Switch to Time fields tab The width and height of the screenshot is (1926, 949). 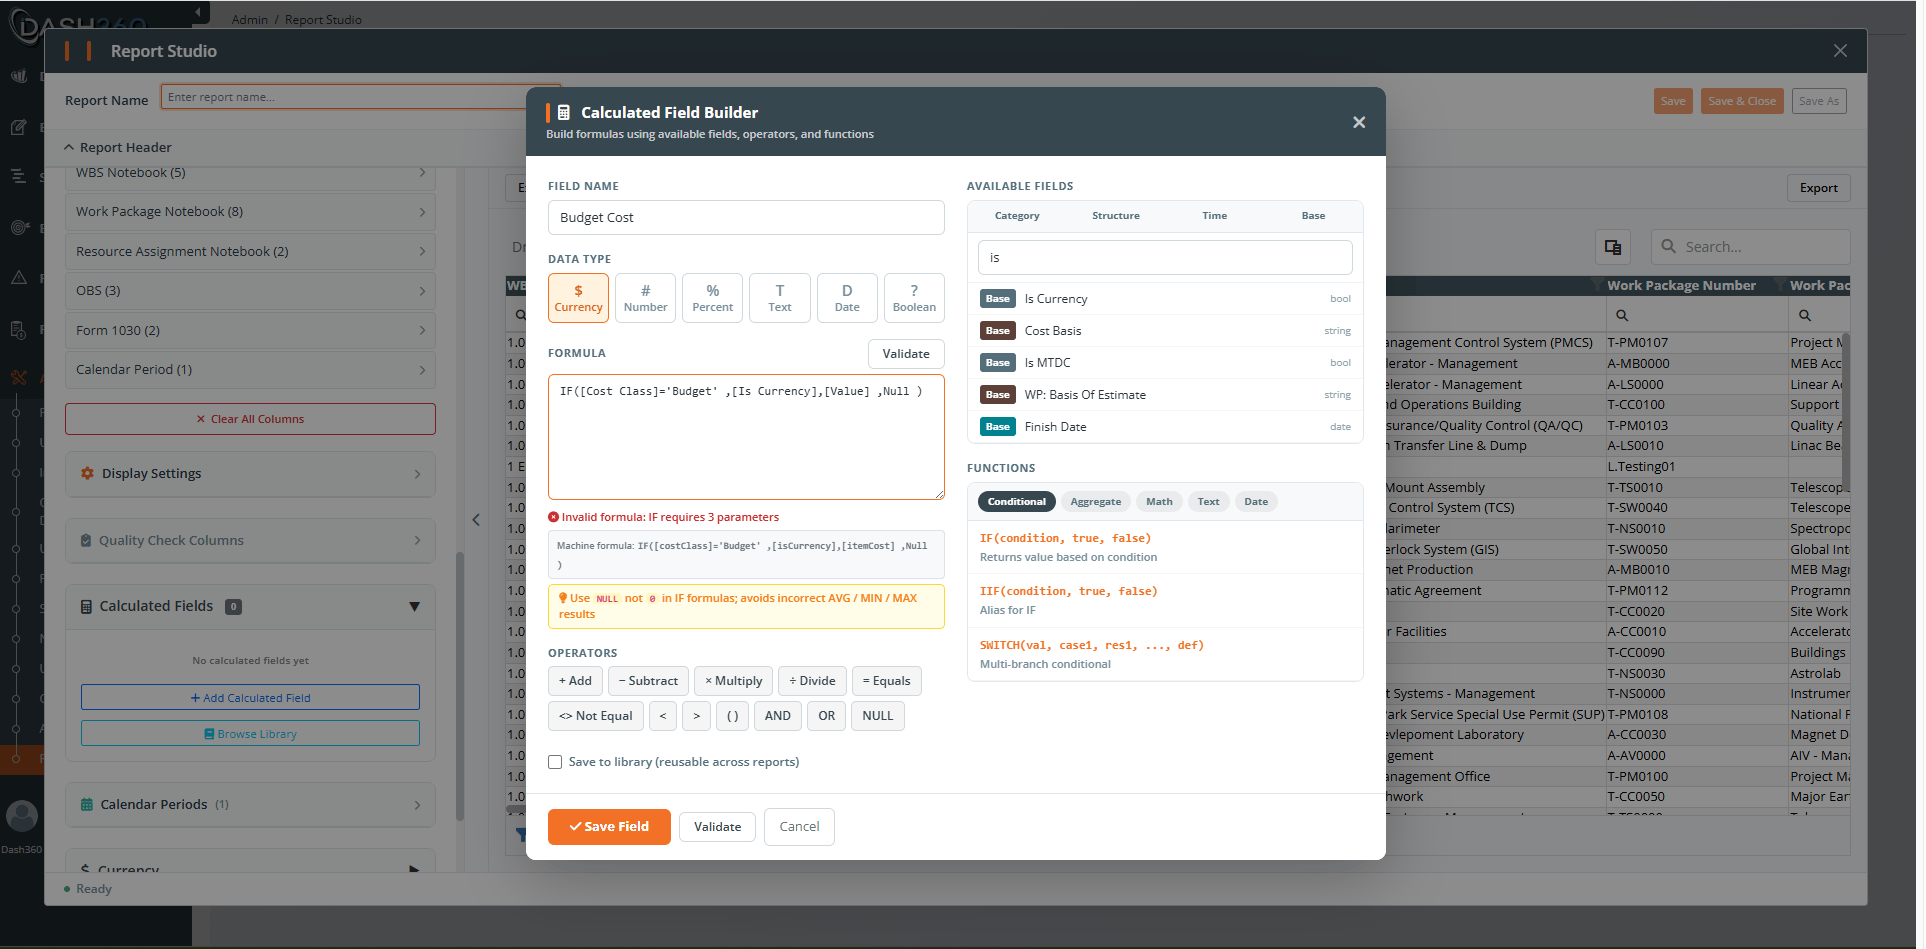pyautogui.click(x=1214, y=216)
